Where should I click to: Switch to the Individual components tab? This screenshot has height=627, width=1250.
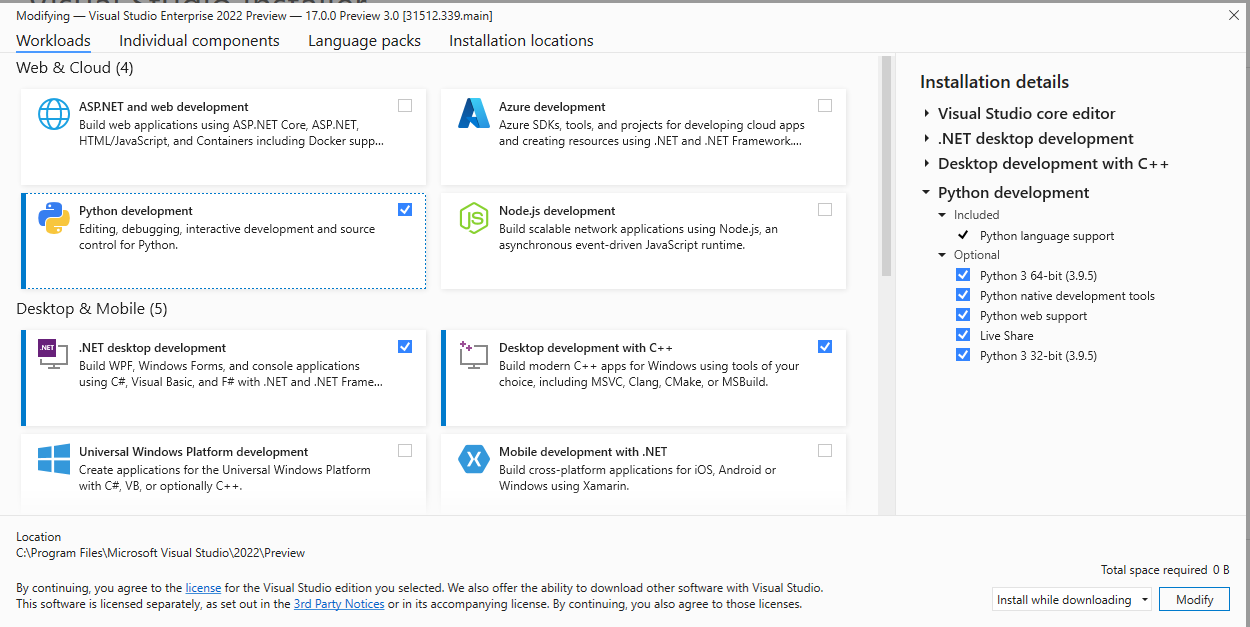pos(199,40)
